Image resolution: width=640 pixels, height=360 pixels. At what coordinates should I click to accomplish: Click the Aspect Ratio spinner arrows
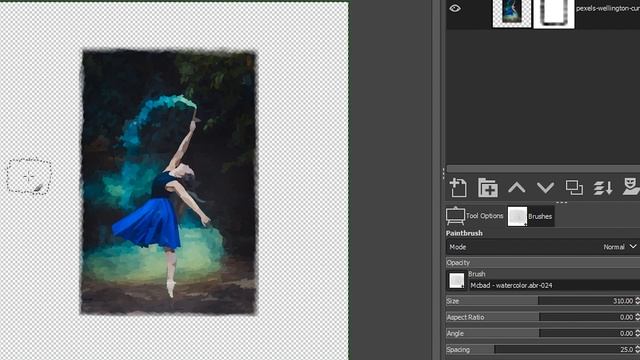tap(637, 317)
